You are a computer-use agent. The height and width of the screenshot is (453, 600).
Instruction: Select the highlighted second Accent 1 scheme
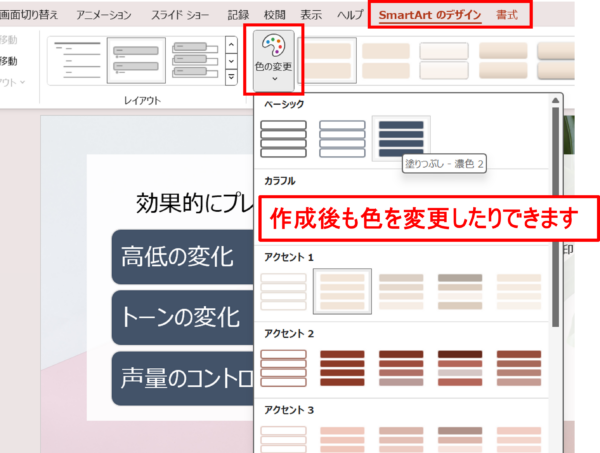pyautogui.click(x=342, y=291)
